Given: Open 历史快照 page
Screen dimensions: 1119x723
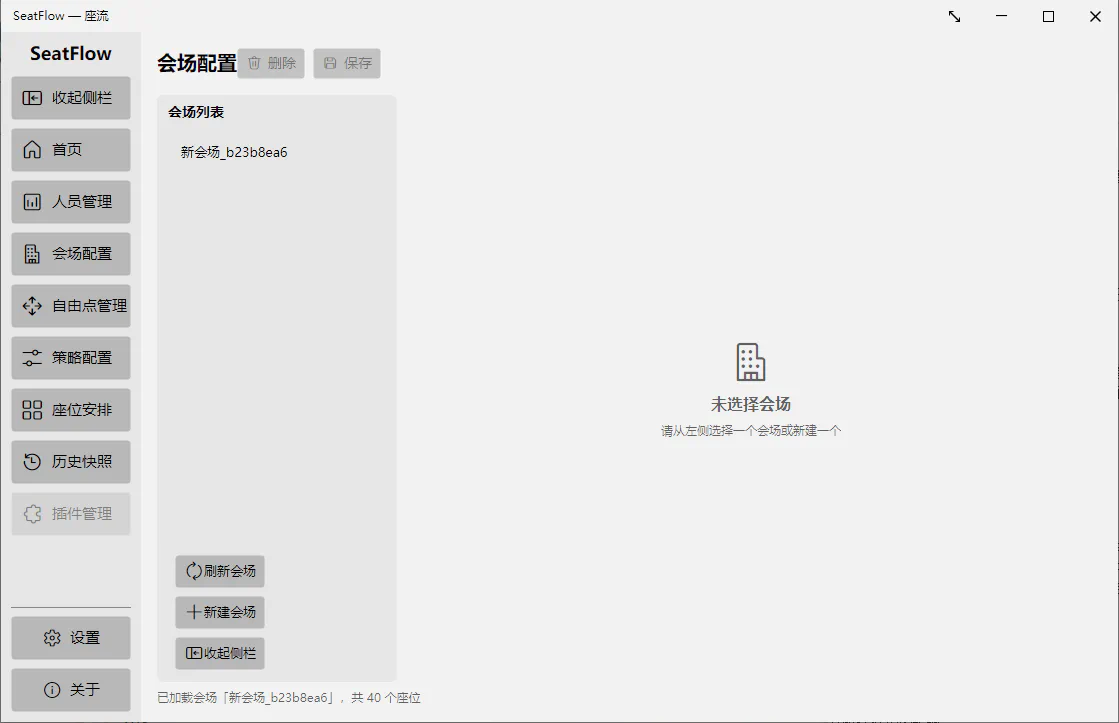Looking at the screenshot, I should point(71,462).
